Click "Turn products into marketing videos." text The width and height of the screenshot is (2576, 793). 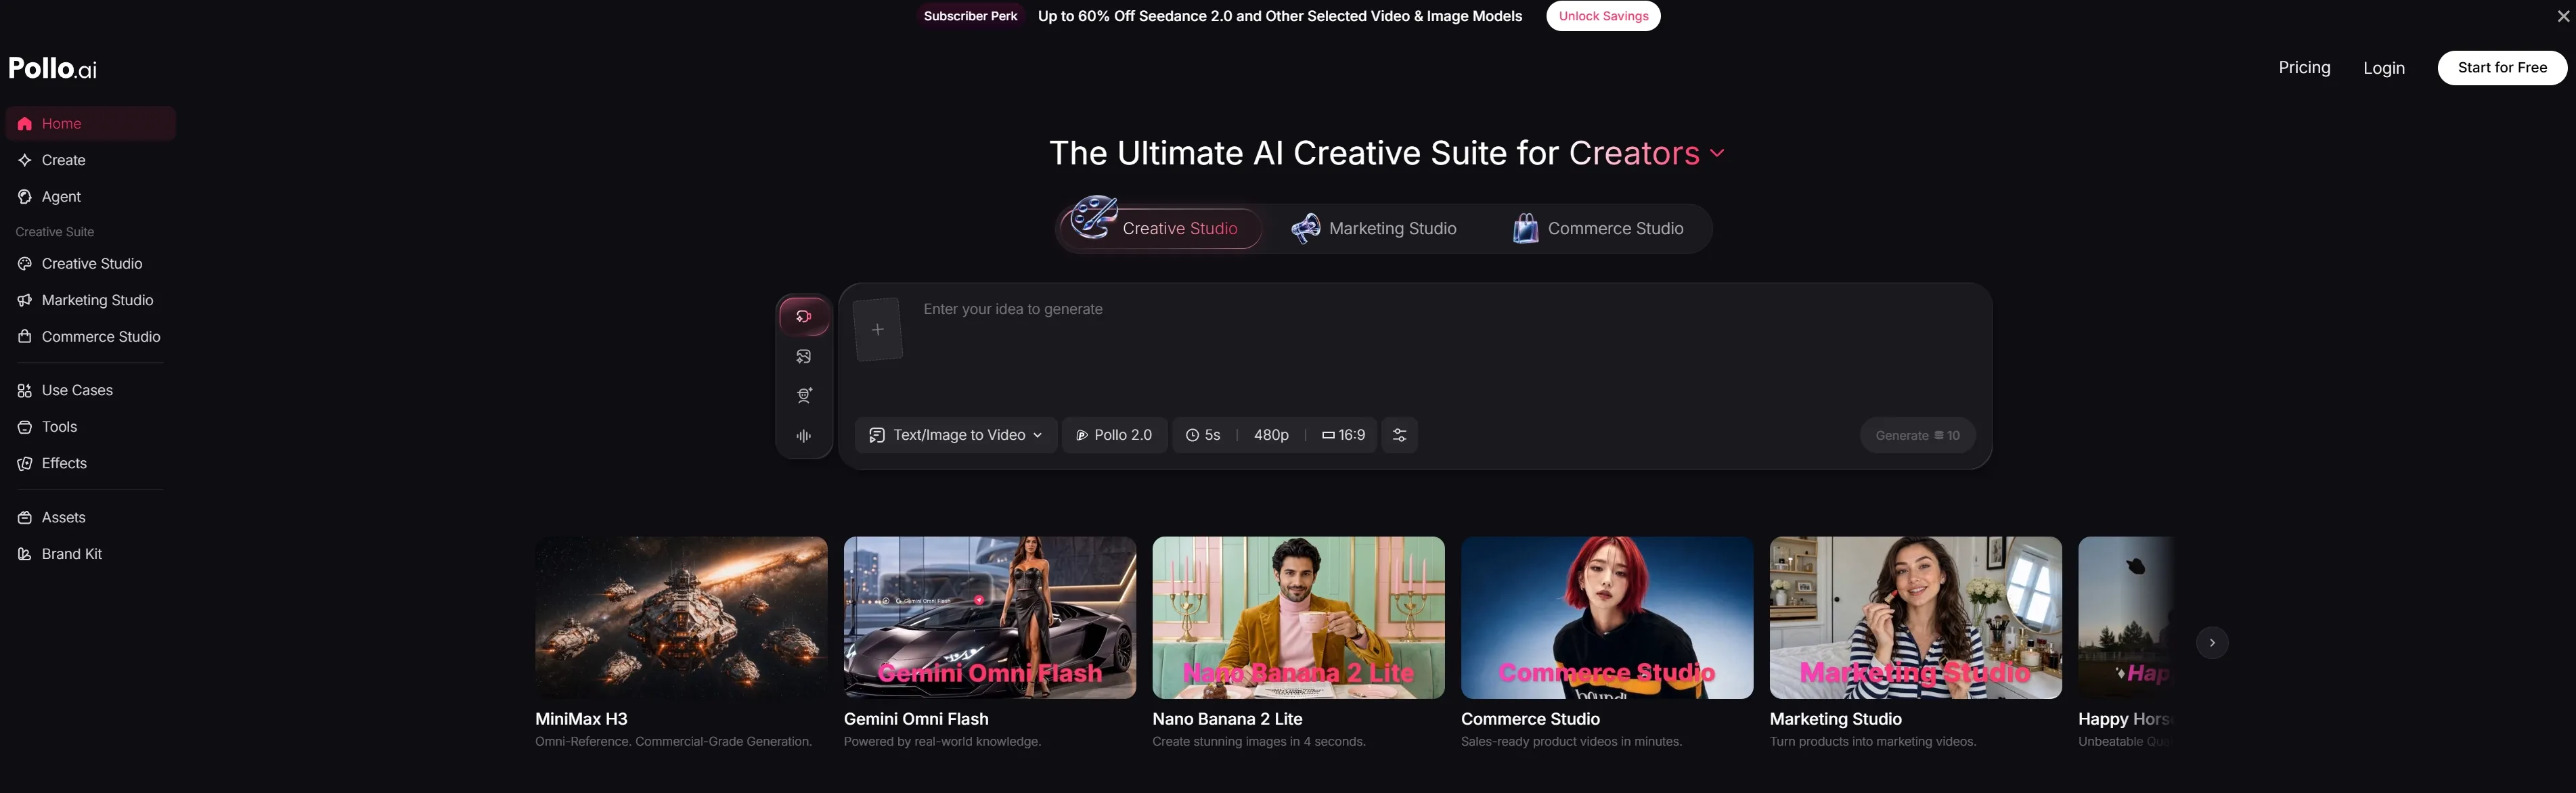(1873, 742)
